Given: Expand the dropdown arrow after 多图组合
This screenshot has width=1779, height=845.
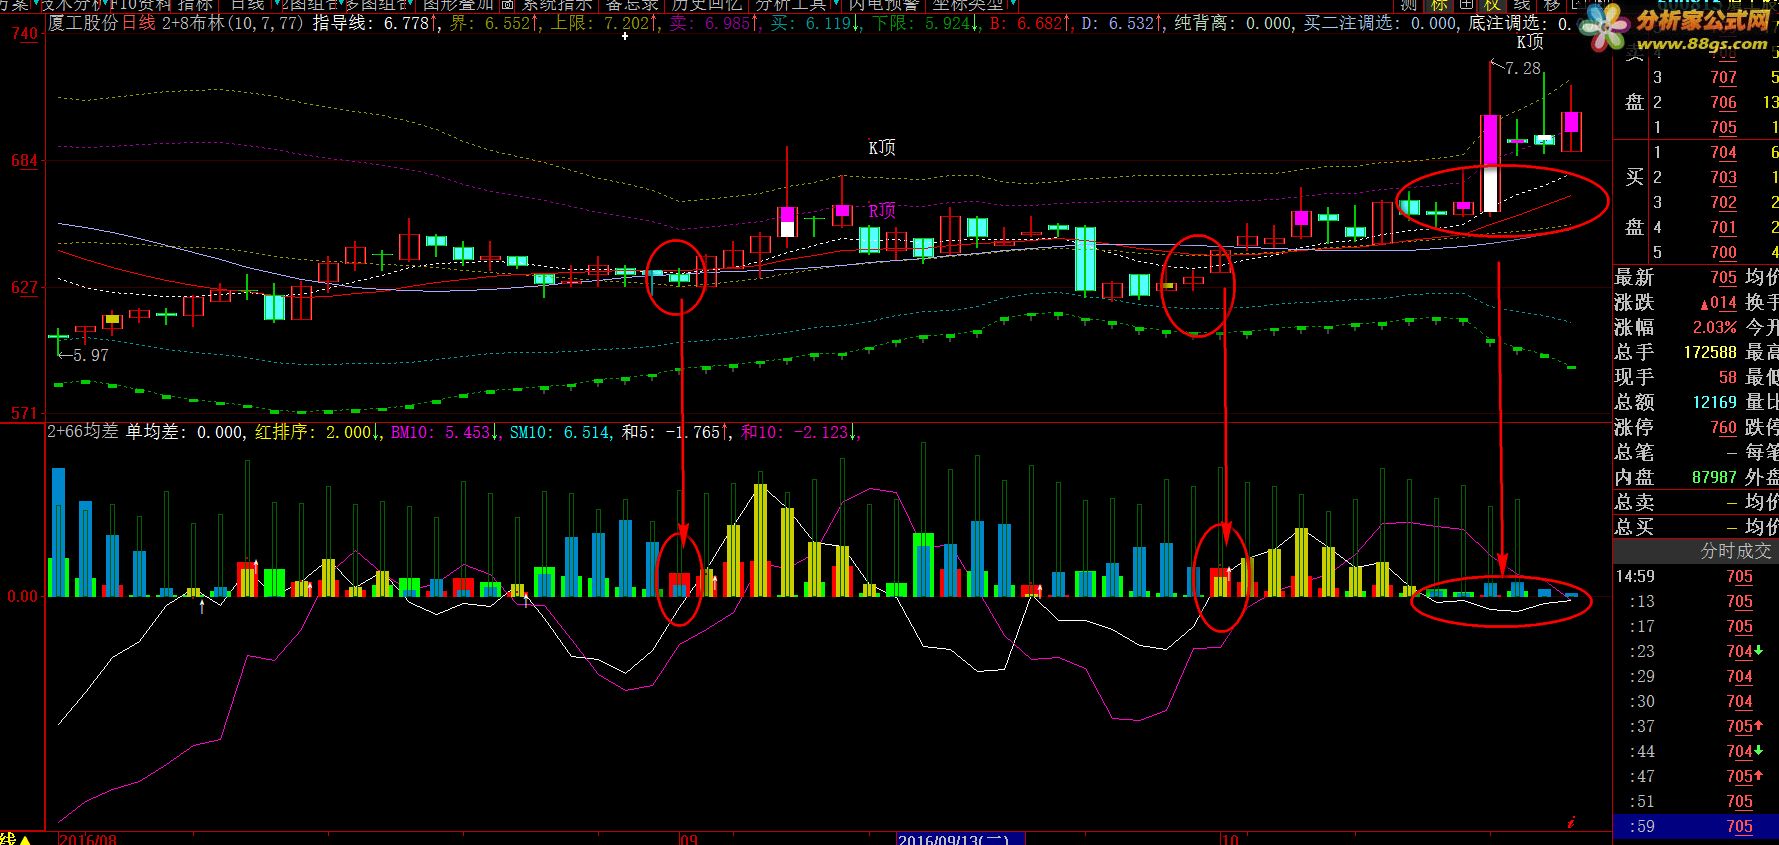Looking at the screenshot, I should coord(411,5).
